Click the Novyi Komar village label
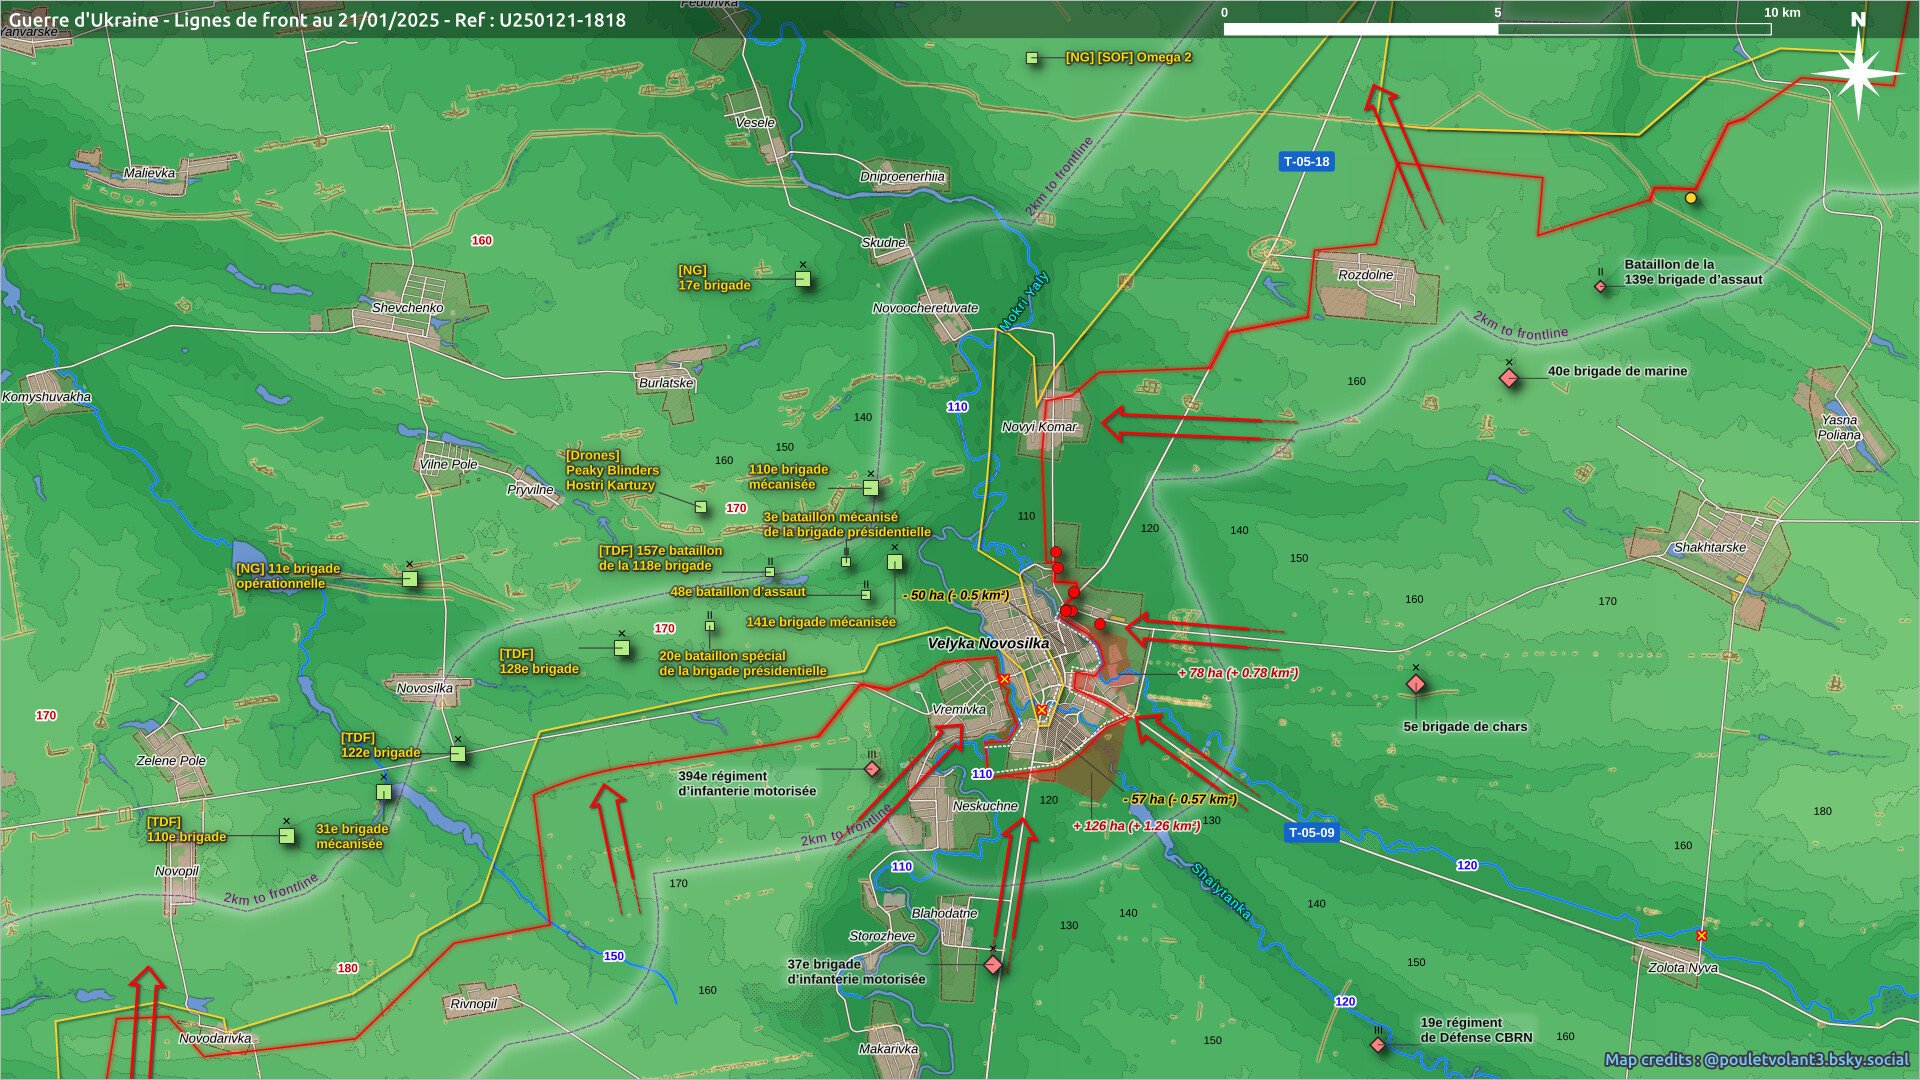This screenshot has width=1920, height=1080. click(x=1039, y=427)
